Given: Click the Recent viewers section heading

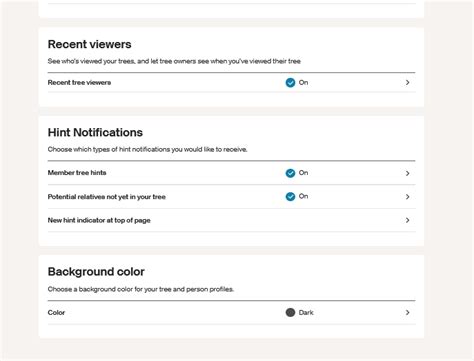Looking at the screenshot, I should point(89,44).
